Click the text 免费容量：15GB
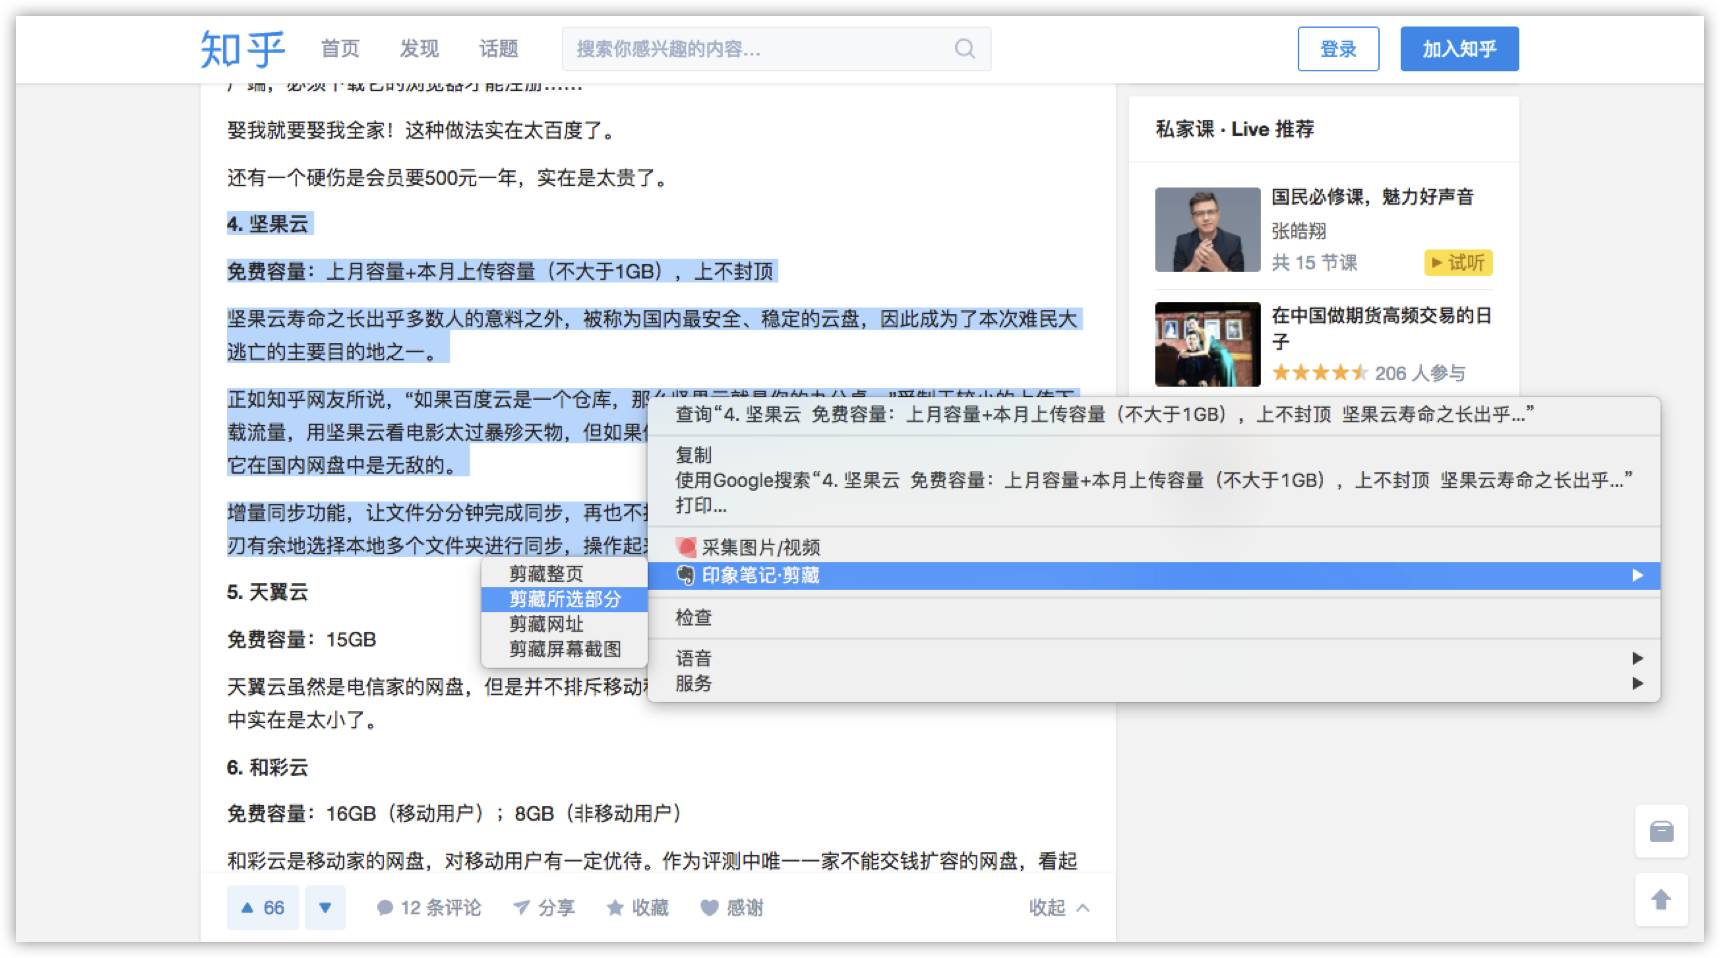1720x958 pixels. click(x=301, y=639)
